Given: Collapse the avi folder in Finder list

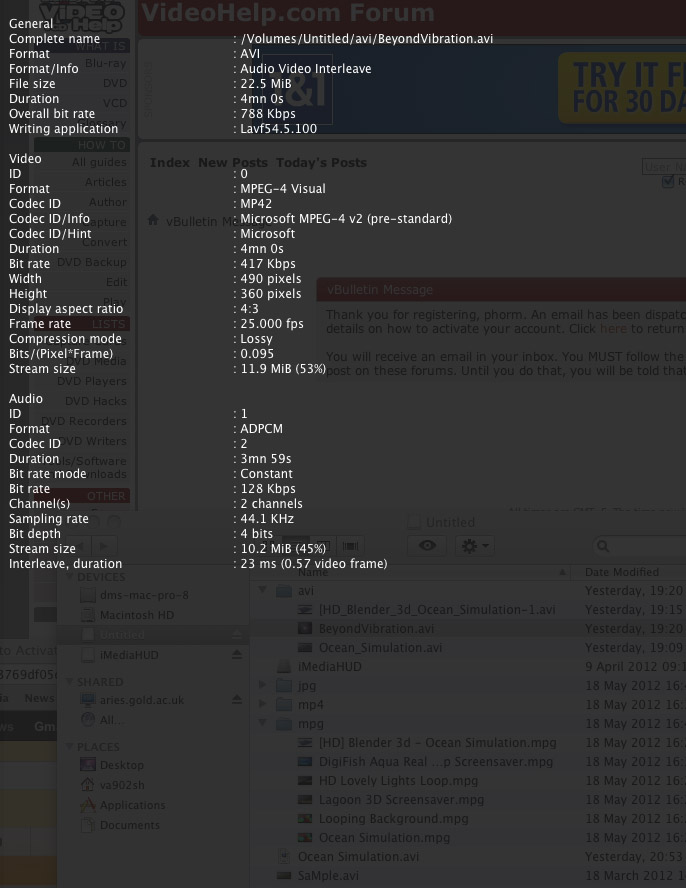Looking at the screenshot, I should coord(262,590).
